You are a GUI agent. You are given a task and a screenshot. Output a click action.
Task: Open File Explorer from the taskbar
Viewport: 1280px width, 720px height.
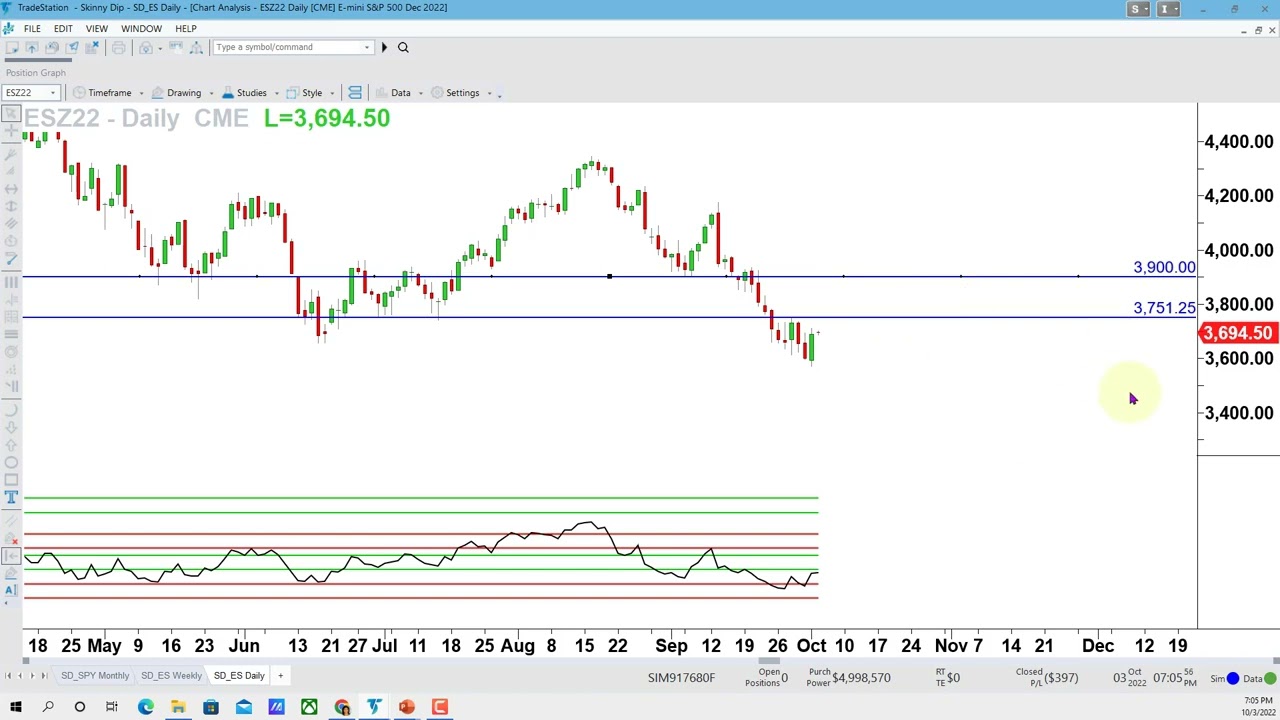coord(178,708)
